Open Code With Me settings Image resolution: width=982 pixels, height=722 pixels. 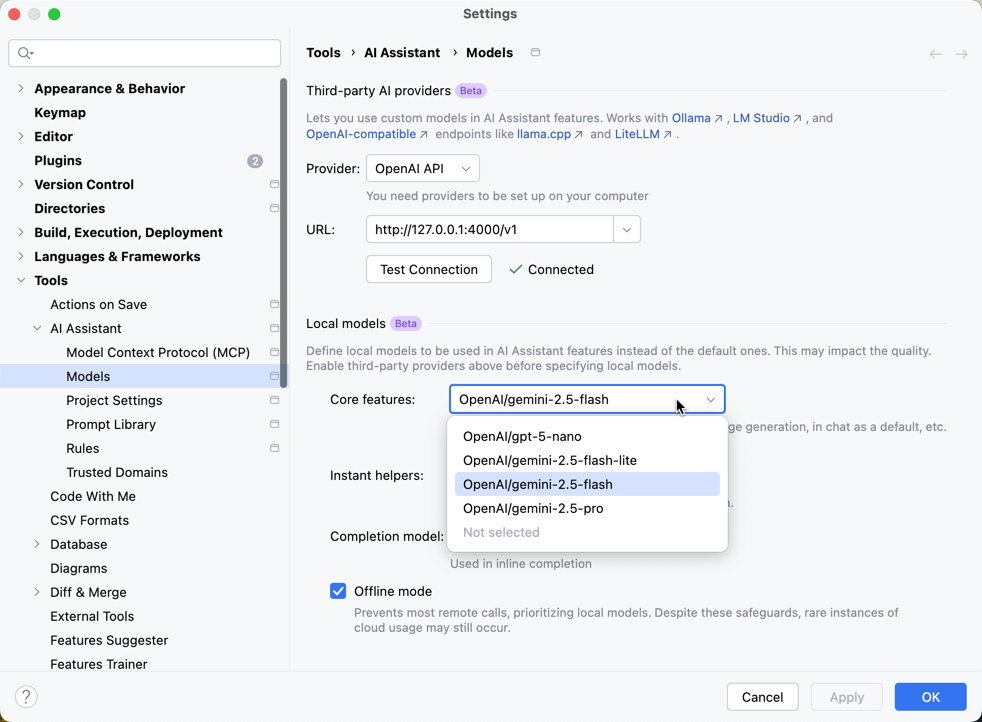(93, 497)
